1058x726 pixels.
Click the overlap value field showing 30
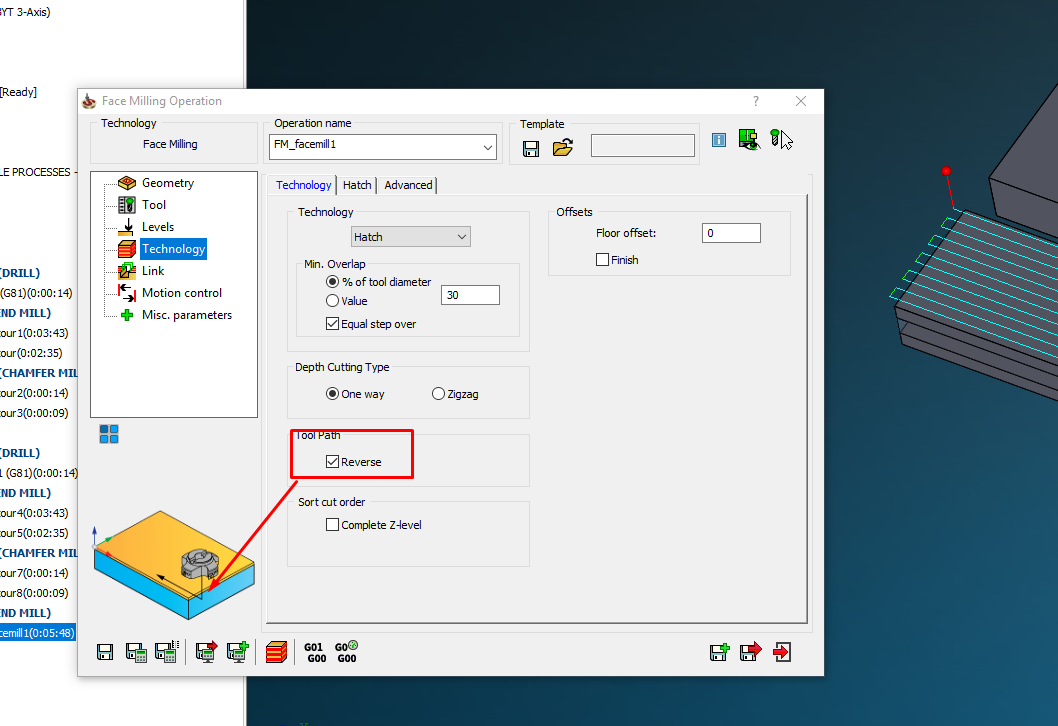470,295
